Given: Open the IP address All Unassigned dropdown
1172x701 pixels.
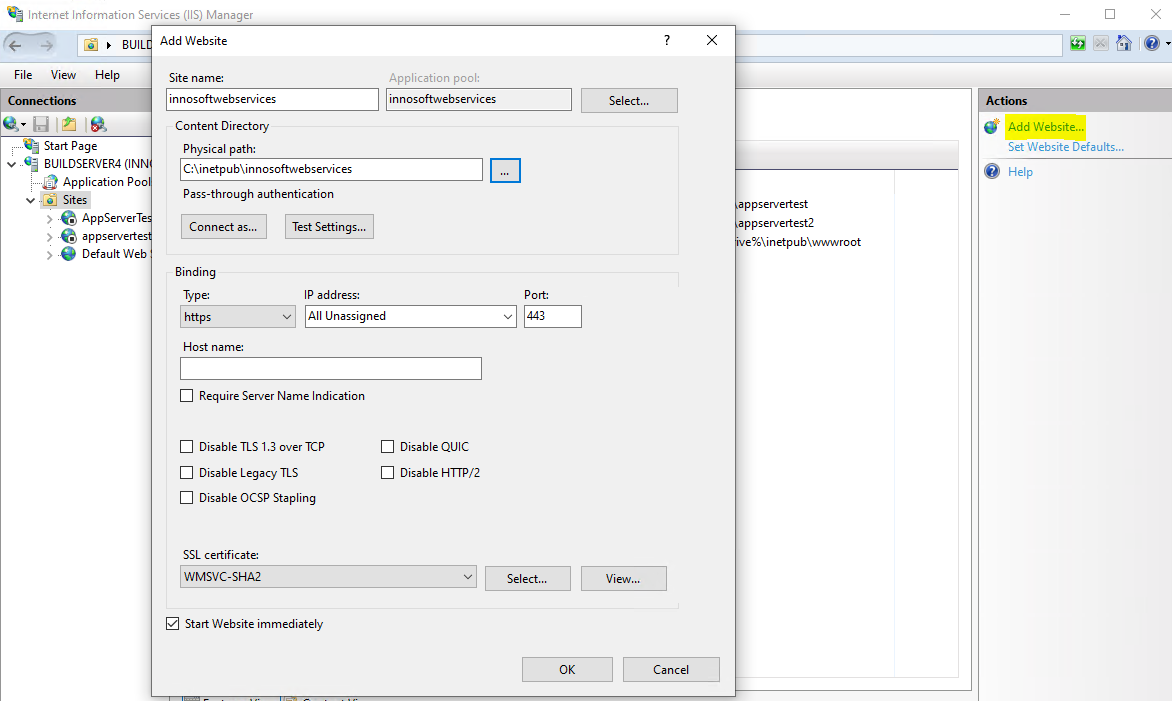Looking at the screenshot, I should point(410,317).
